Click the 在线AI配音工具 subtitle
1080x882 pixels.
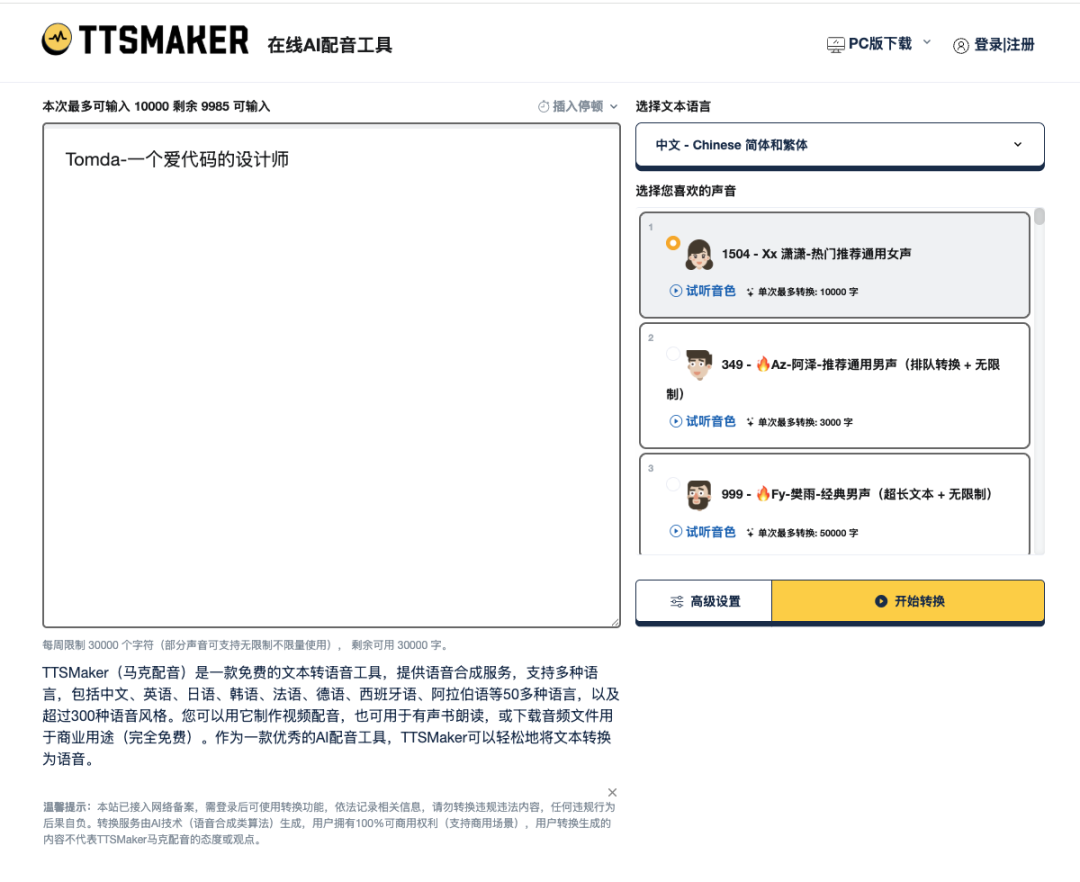[x=329, y=45]
